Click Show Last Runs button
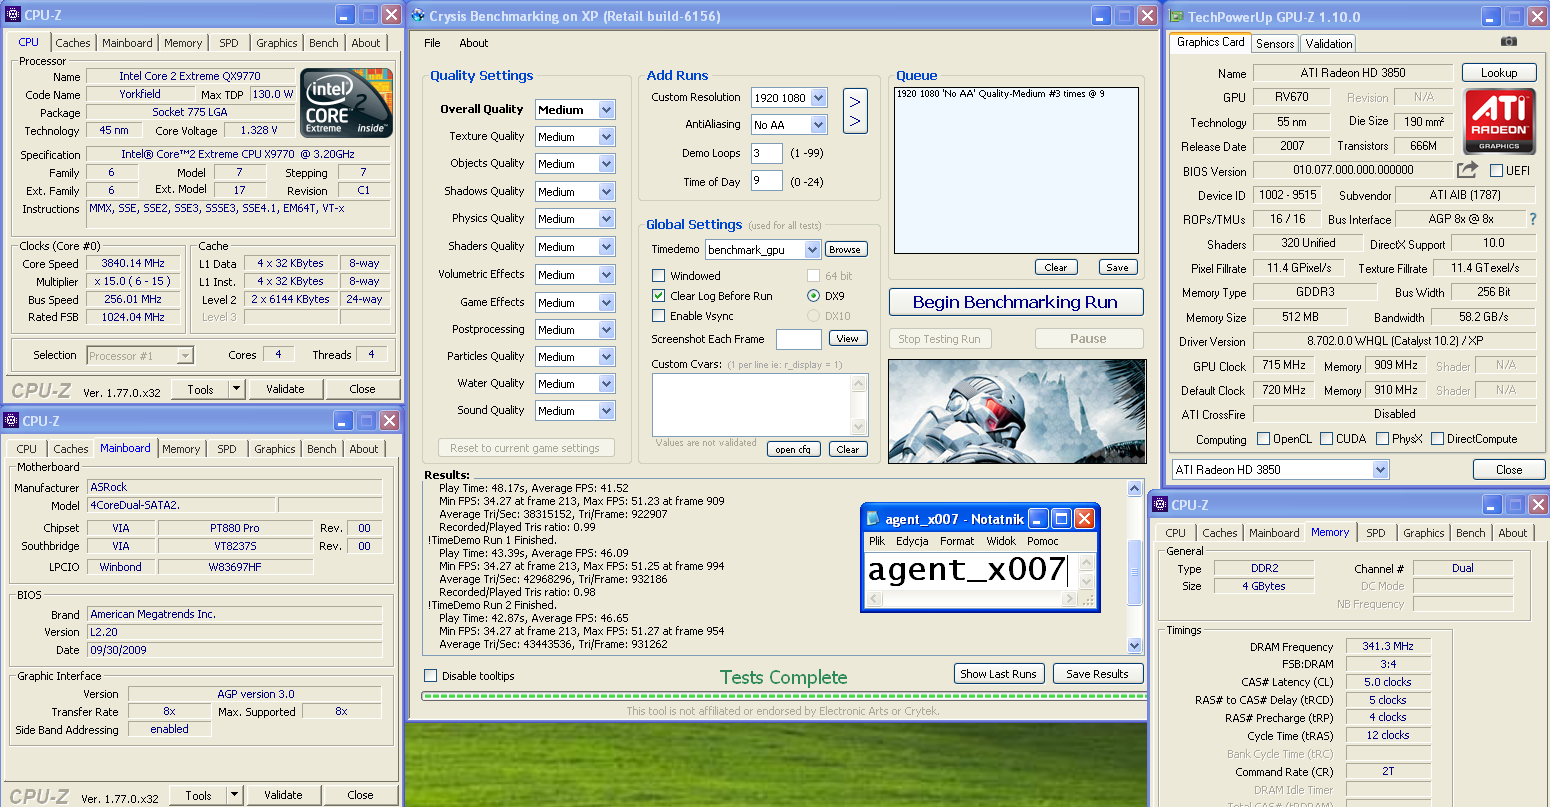The width and height of the screenshot is (1550, 807). [998, 674]
